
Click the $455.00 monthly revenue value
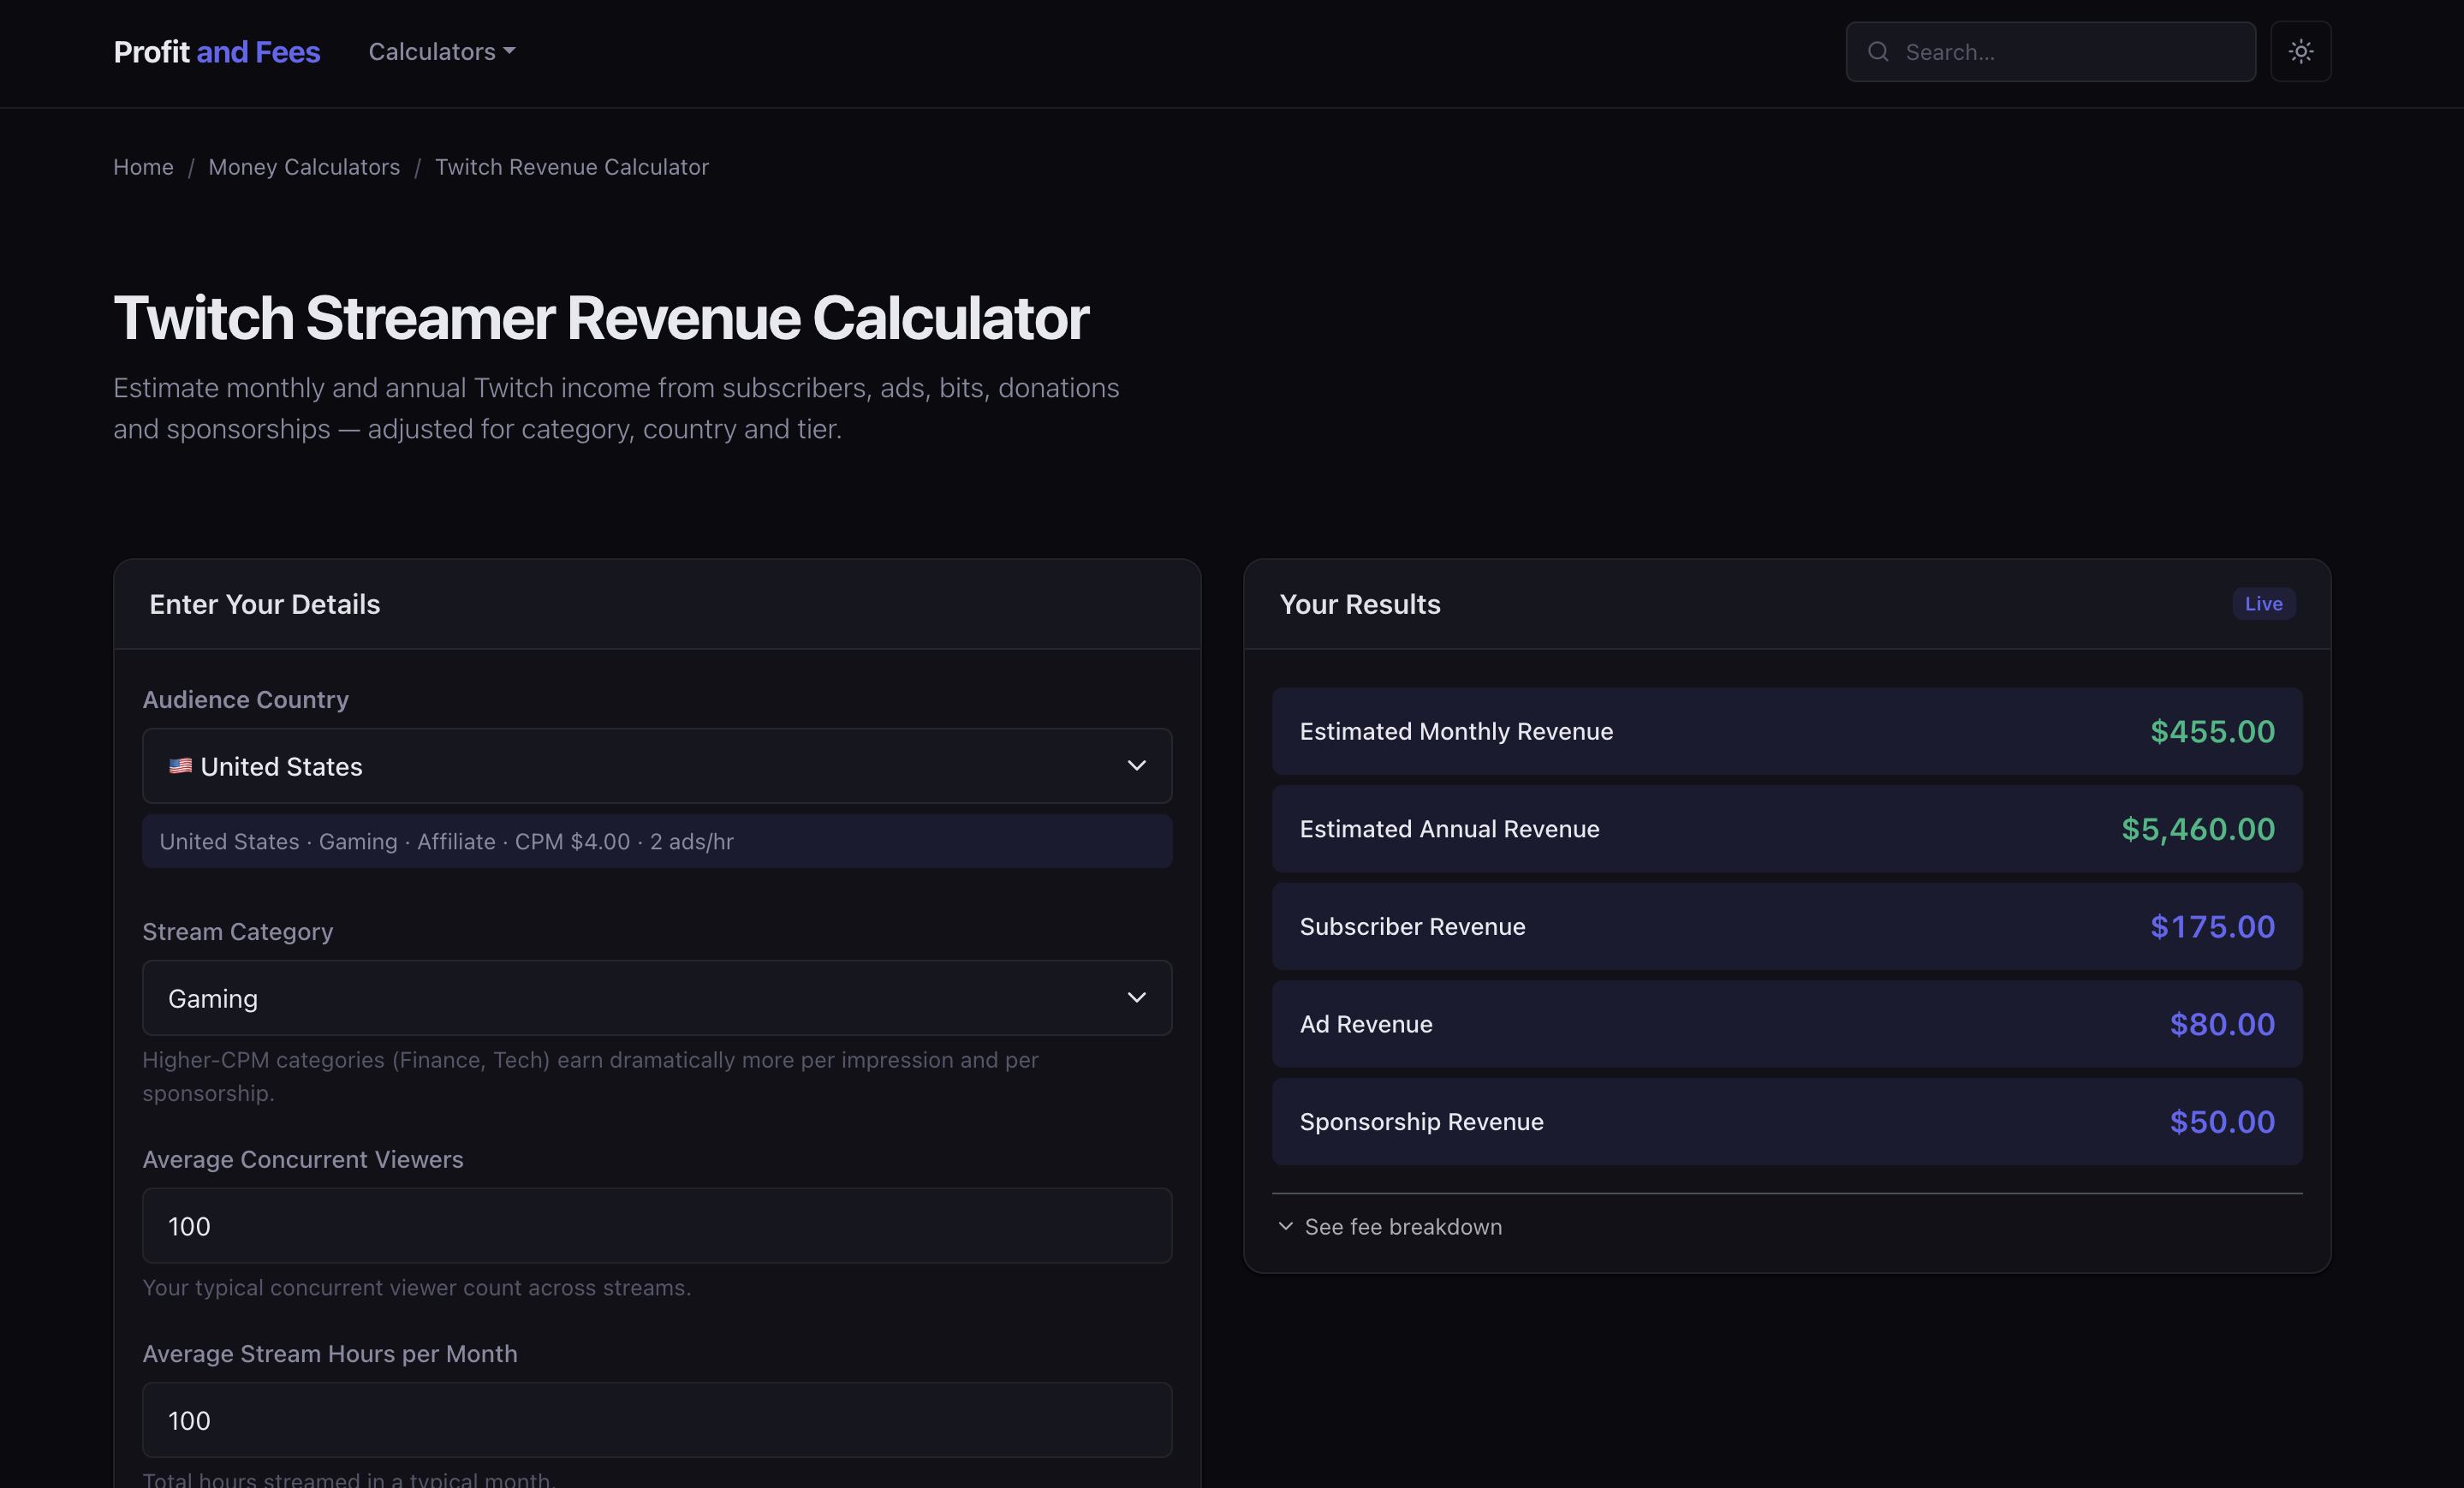point(2212,731)
